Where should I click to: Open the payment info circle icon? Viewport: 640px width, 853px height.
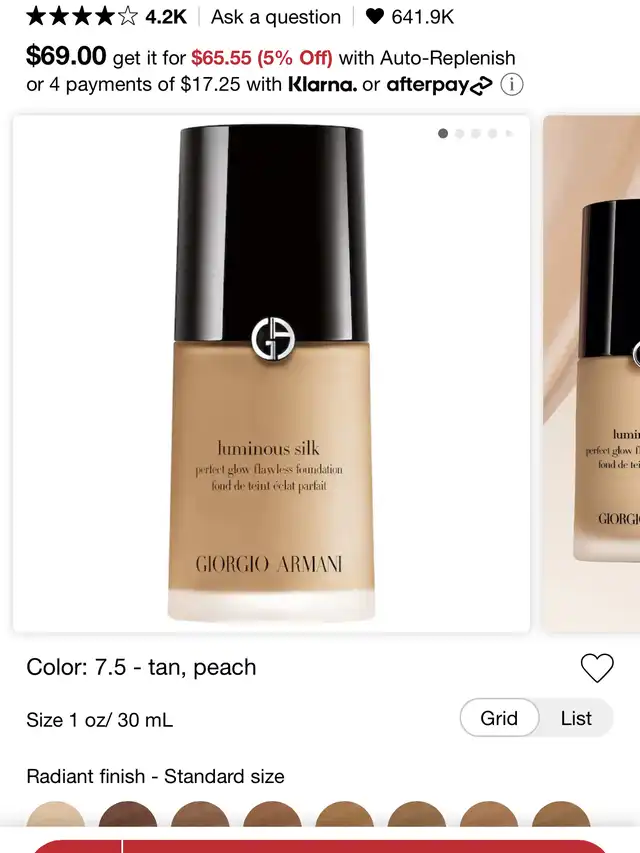click(x=512, y=85)
